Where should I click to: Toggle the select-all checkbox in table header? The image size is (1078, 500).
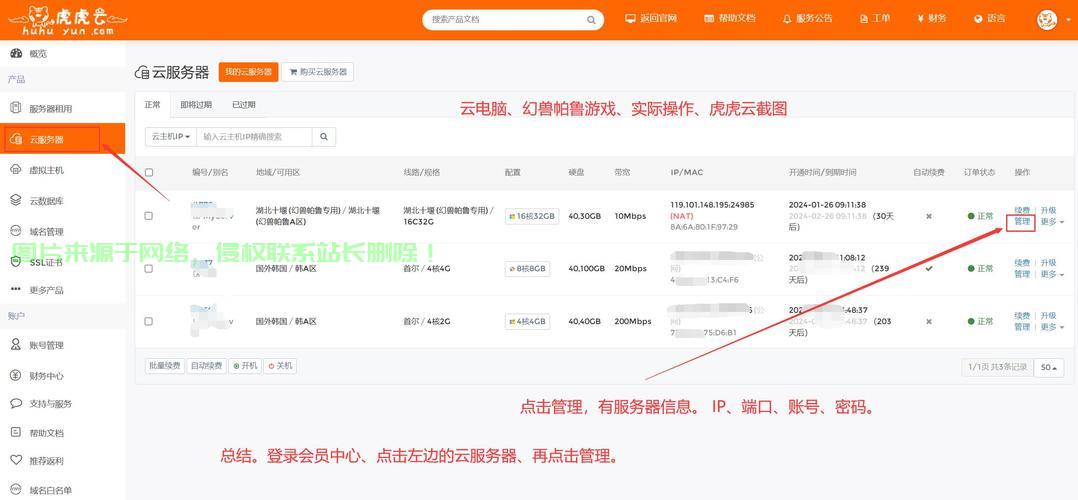point(149,173)
